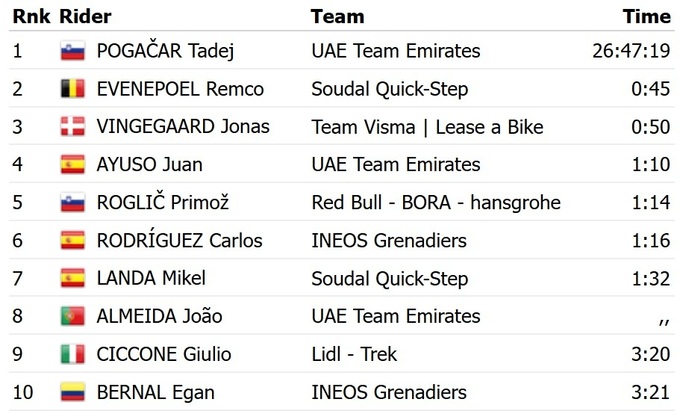Click the Belgian flag beside Evenepoel
This screenshot has height=411, width=680.
[72, 89]
